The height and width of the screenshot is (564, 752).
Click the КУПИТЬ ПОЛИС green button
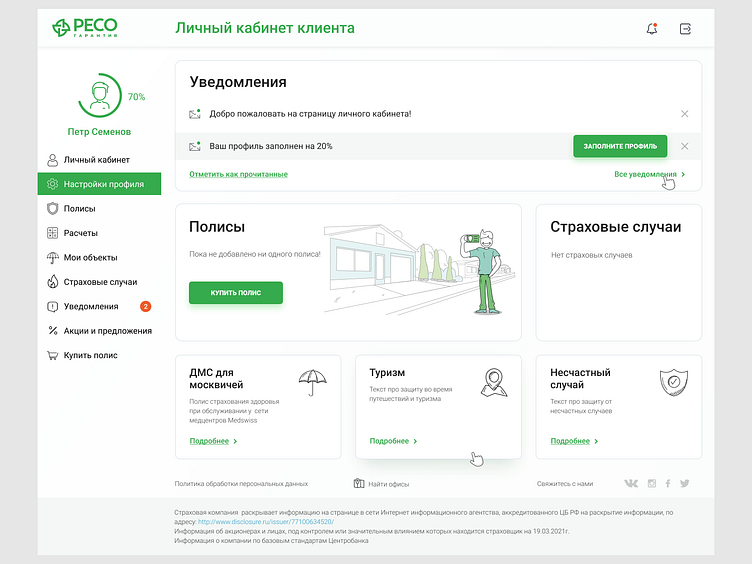click(x=236, y=293)
